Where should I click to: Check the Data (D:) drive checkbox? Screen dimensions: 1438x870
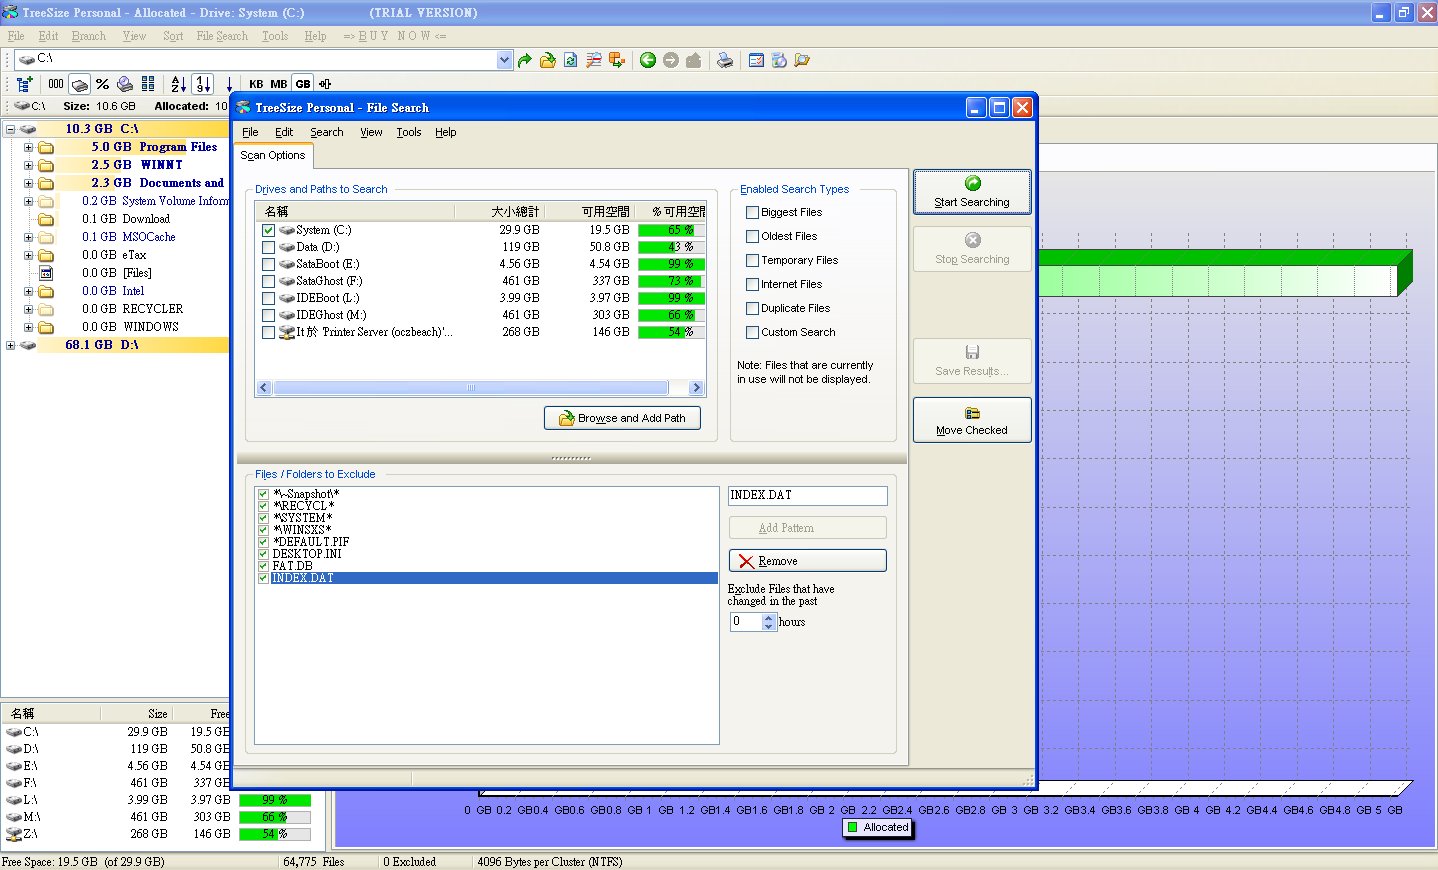point(268,247)
